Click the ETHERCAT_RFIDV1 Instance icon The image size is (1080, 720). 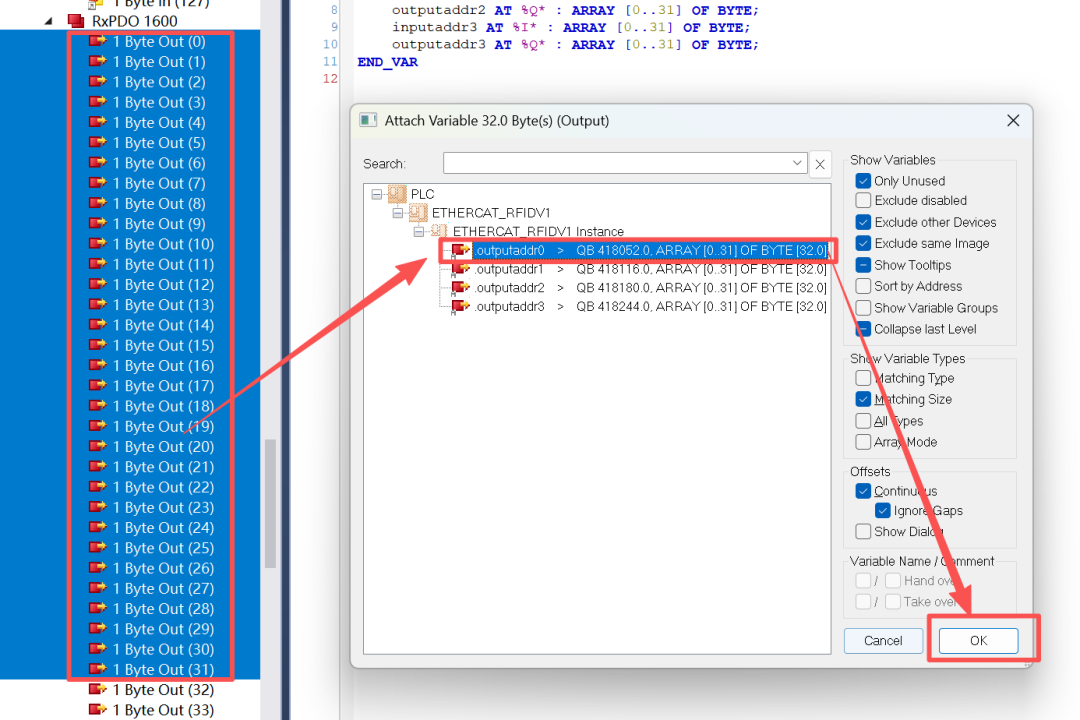(439, 232)
